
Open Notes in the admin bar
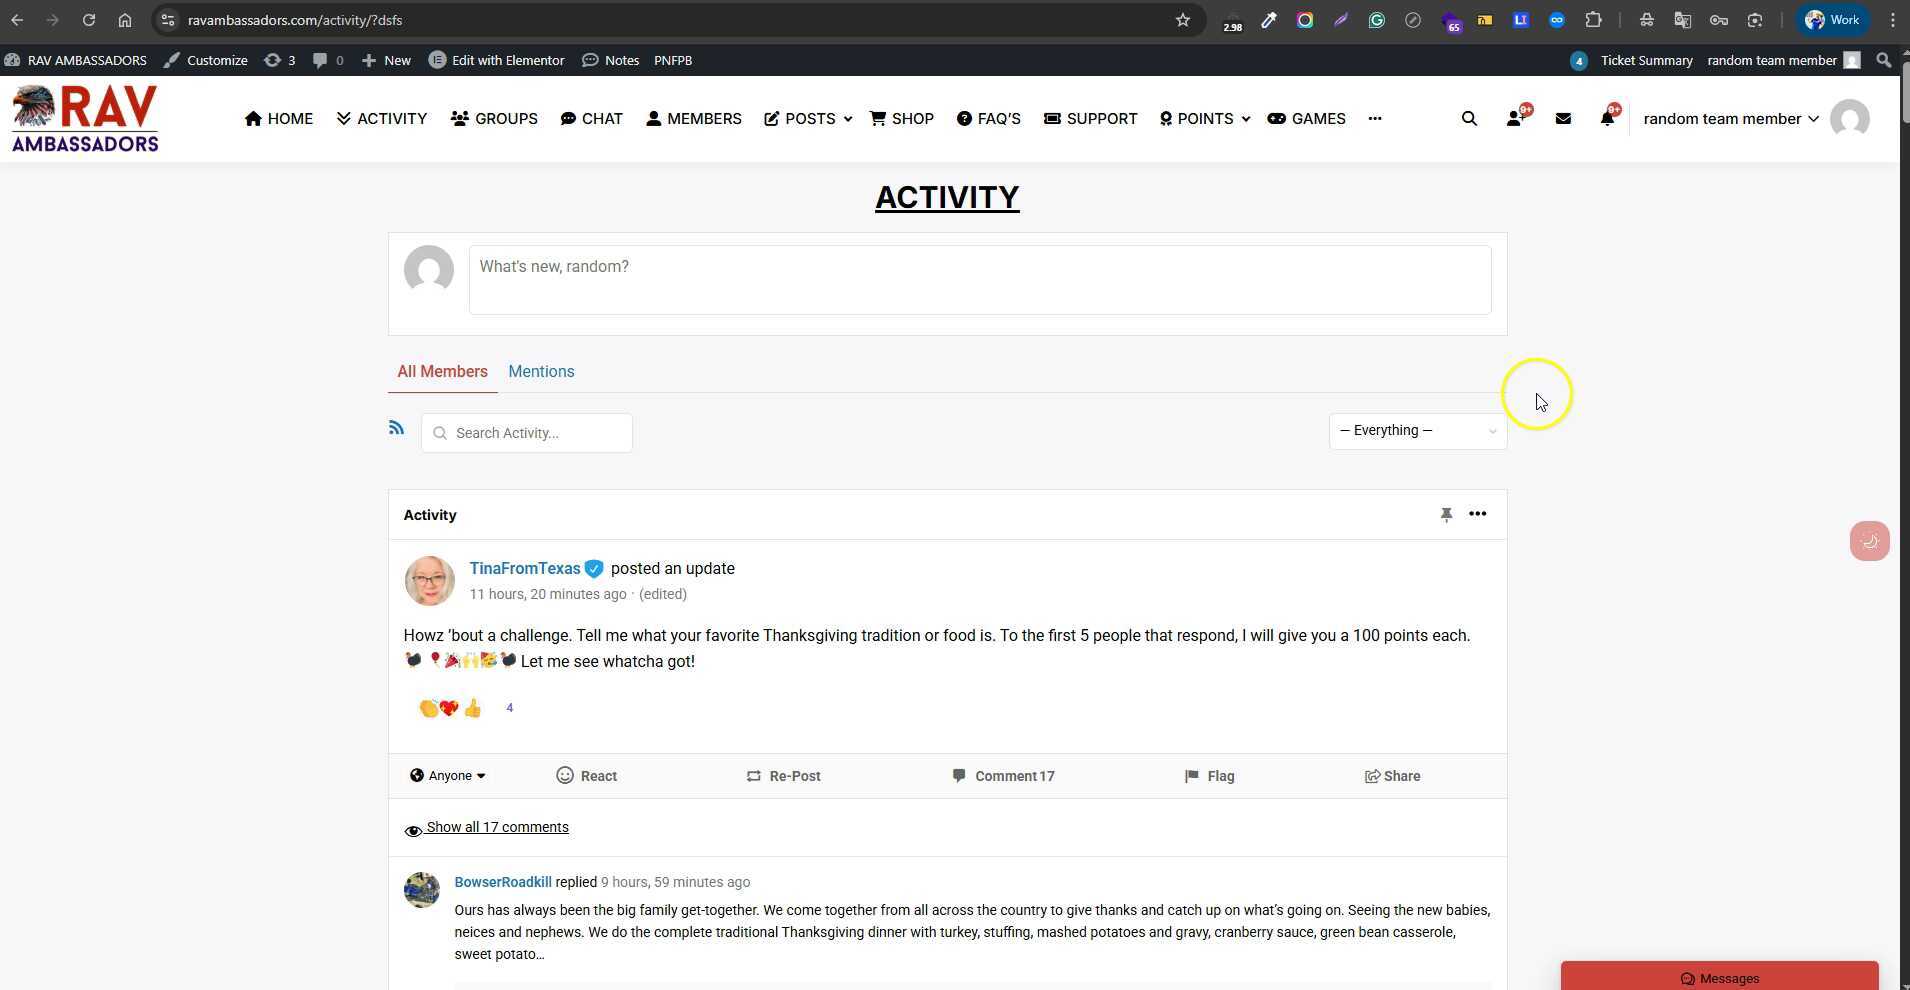pyautogui.click(x=610, y=60)
